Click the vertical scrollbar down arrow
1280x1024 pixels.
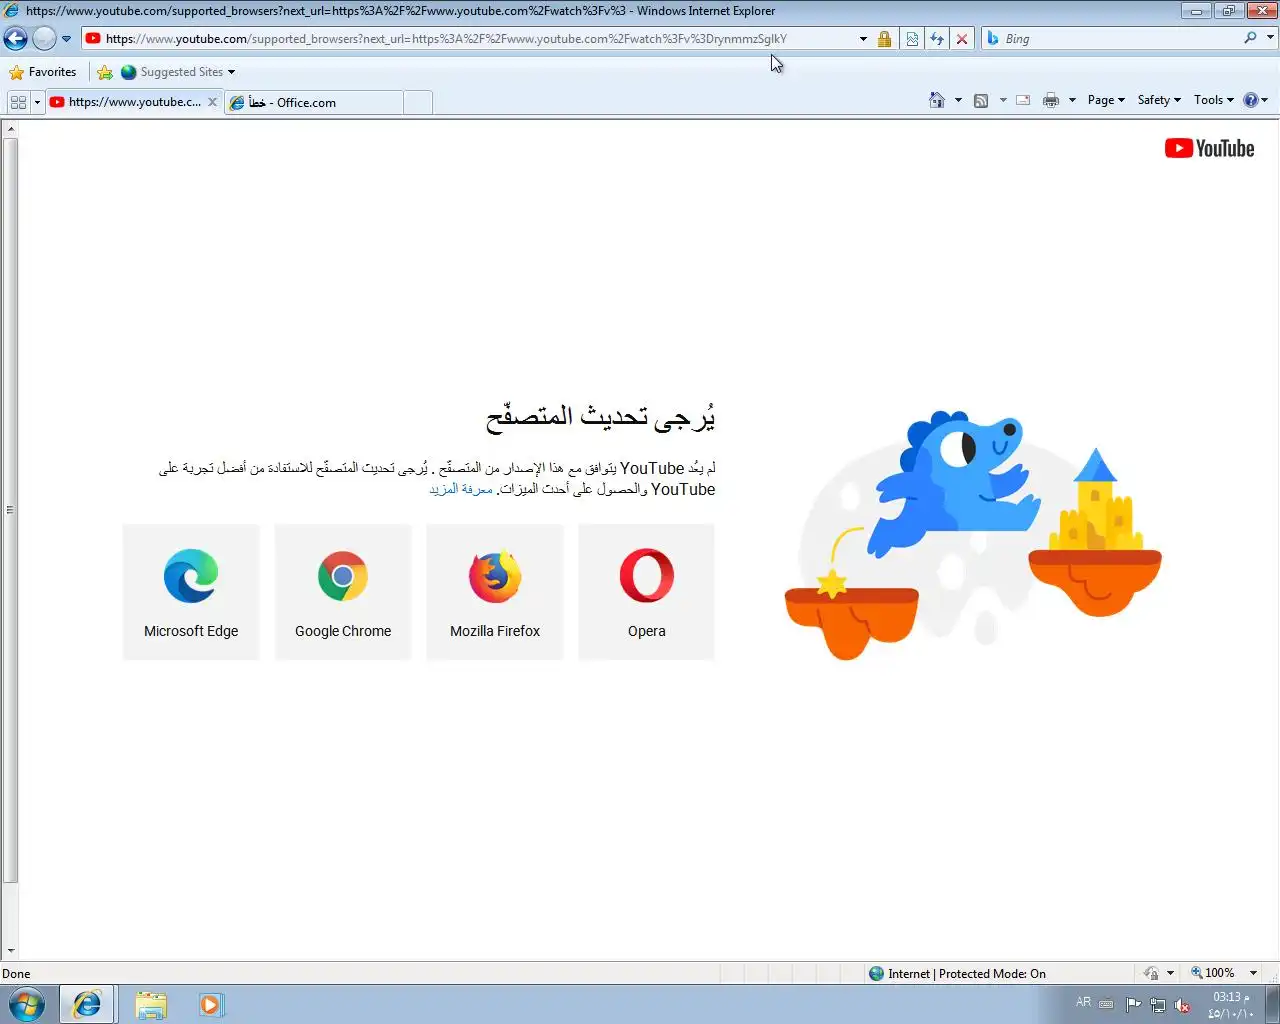[10, 951]
